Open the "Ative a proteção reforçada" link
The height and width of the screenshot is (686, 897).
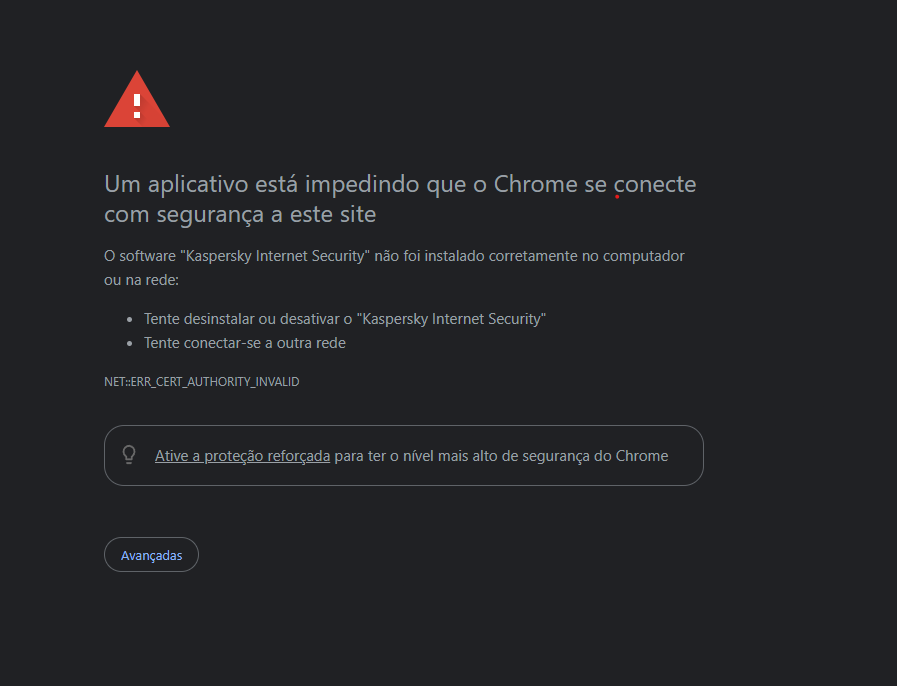[x=242, y=456]
